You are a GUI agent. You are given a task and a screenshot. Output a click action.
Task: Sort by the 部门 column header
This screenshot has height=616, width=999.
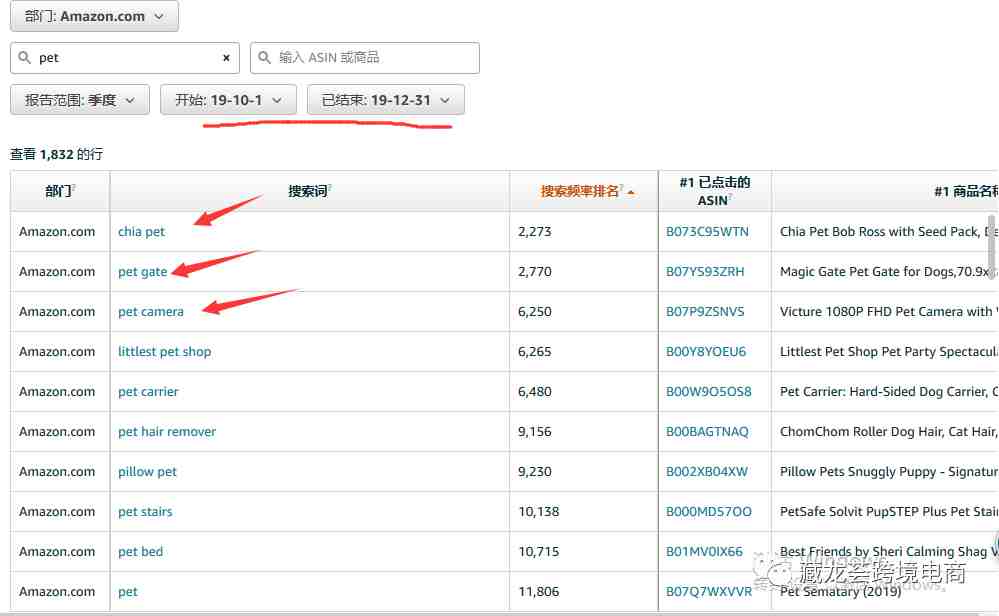[x=60, y=191]
